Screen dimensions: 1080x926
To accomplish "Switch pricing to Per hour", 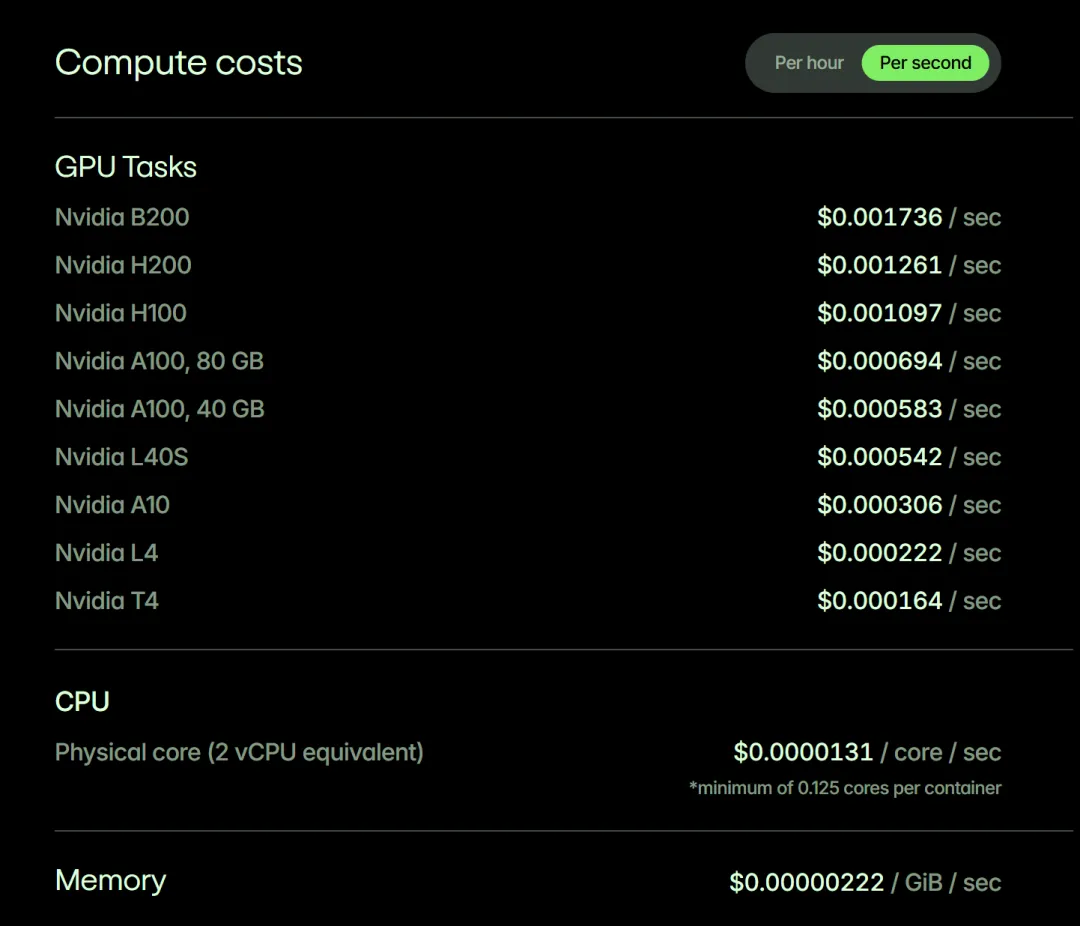I will [809, 63].
